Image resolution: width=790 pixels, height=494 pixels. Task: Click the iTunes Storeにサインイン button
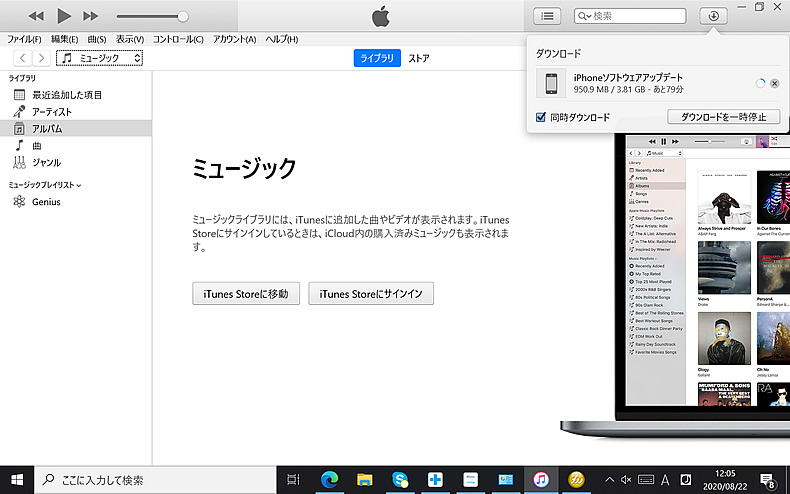(371, 293)
